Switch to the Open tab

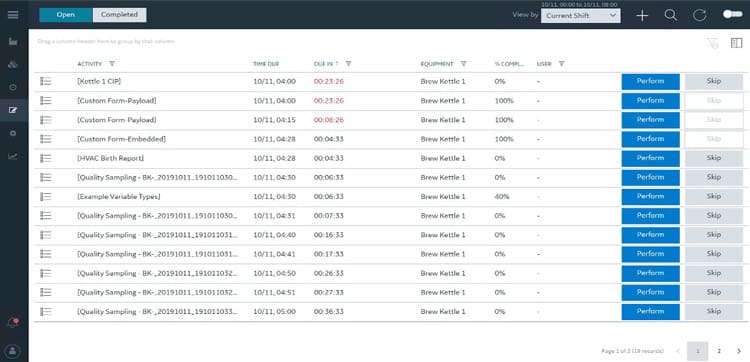tap(66, 15)
